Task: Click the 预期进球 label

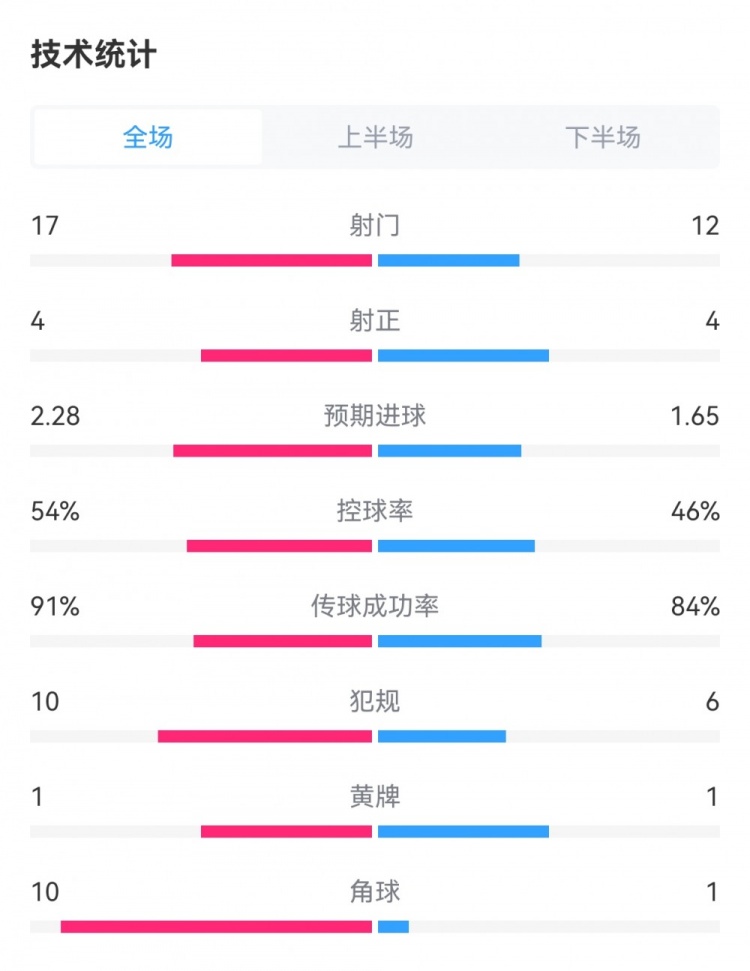Action: [x=375, y=416]
